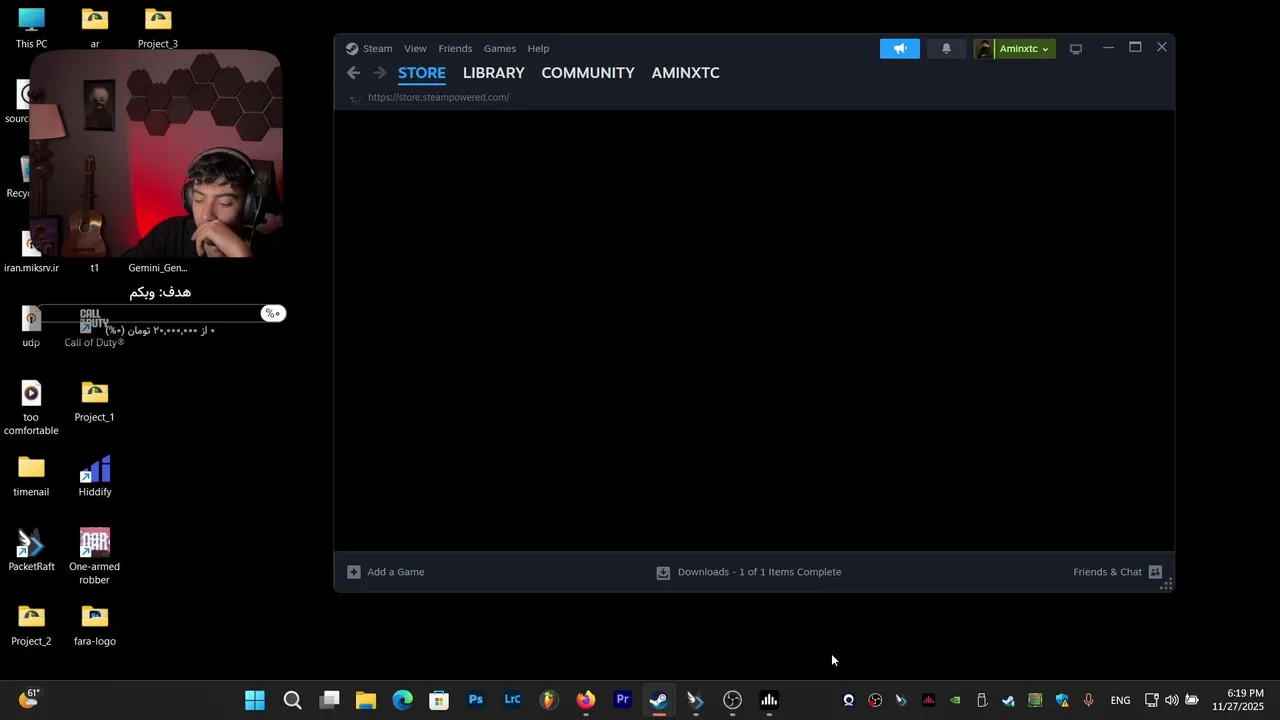Image resolution: width=1280 pixels, height=720 pixels.
Task: Click the Downloads tray icon in Steam
Action: [663, 572]
